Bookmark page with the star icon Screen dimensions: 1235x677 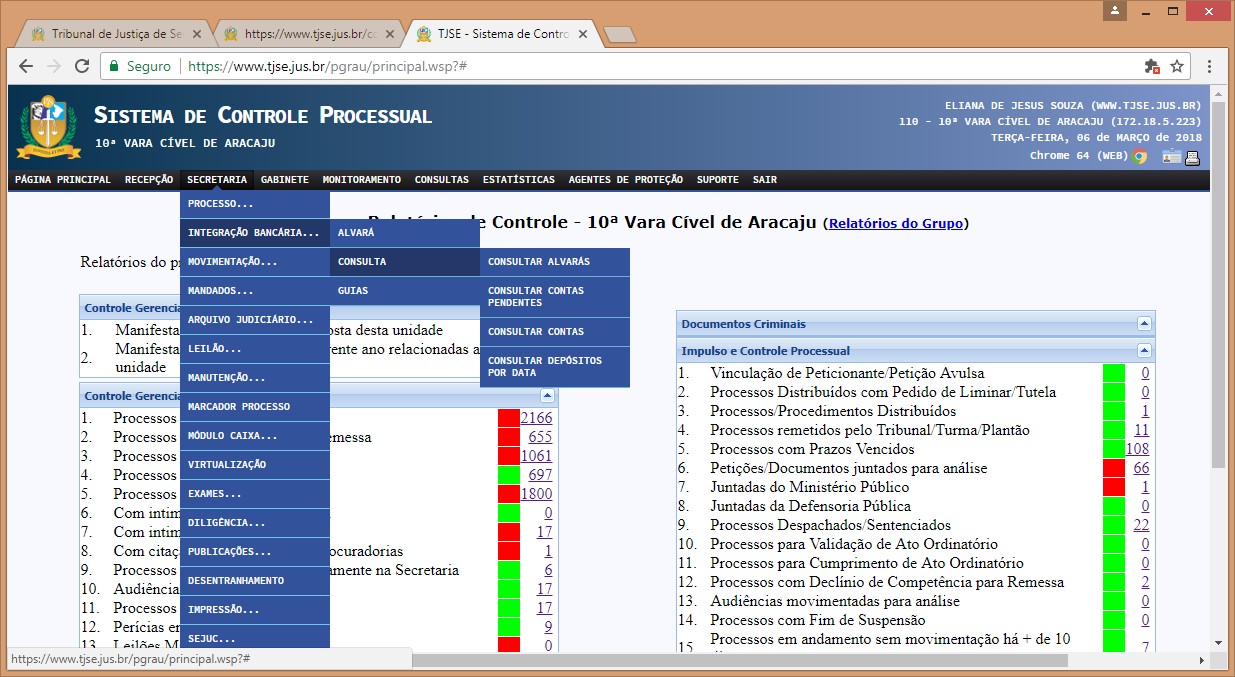pos(1177,67)
